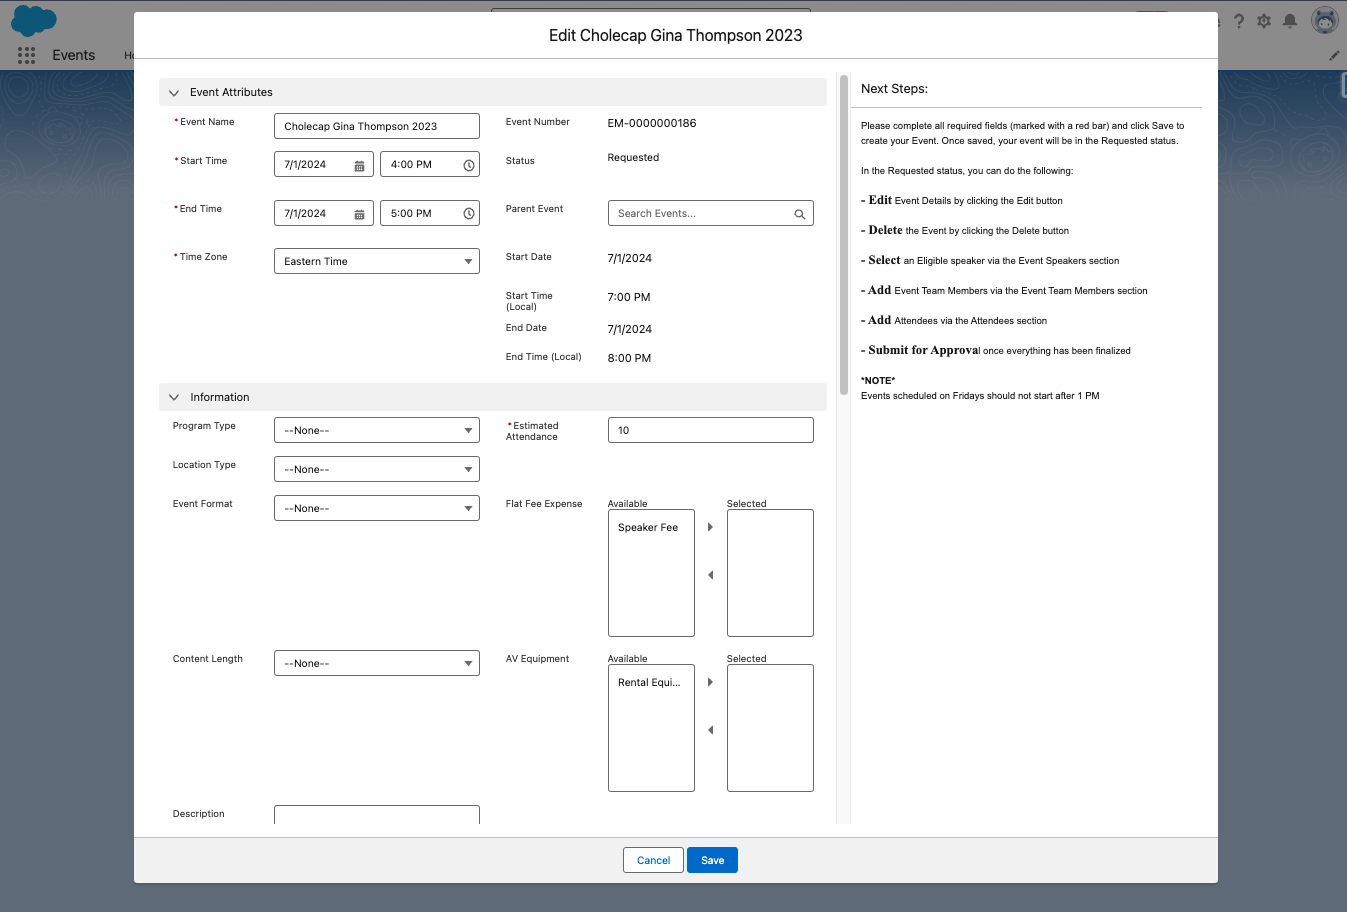Click the Cancel button
Viewport: 1347px width, 912px height.
pos(653,860)
